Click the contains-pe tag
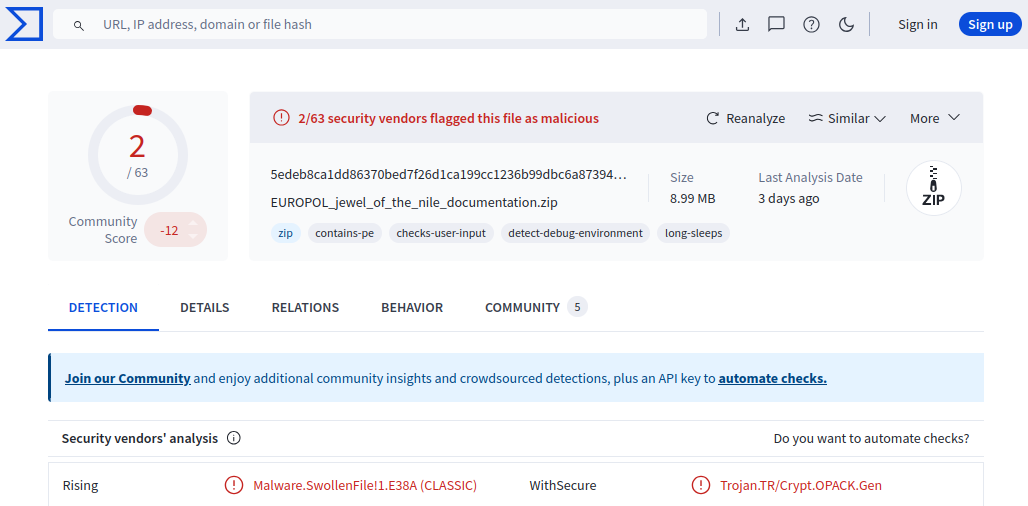Viewport: 1028px width, 506px height. [x=345, y=233]
